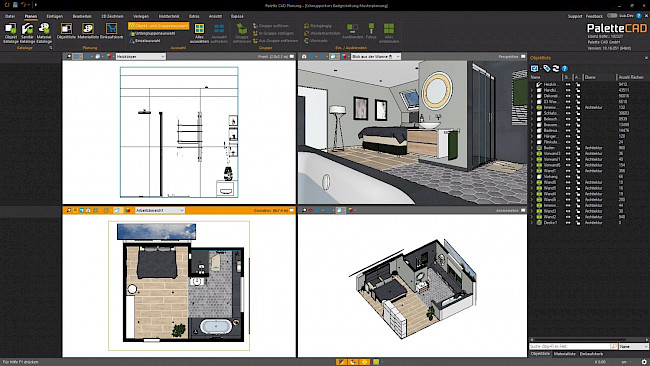The width and height of the screenshot is (650, 366).
Task: Select Untergruppenauswahl selection mode
Action: (x=152, y=33)
